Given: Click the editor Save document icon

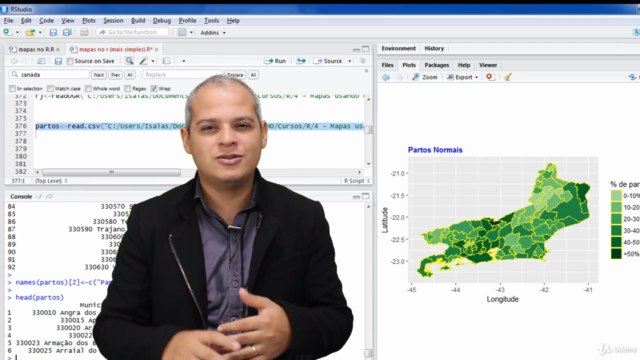Looking at the screenshot, I should tap(58, 61).
